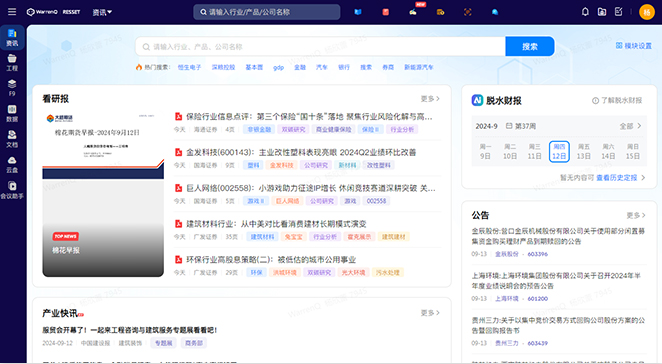Open 查看历史定报 link
The height and width of the screenshot is (364, 662).
[x=621, y=177]
